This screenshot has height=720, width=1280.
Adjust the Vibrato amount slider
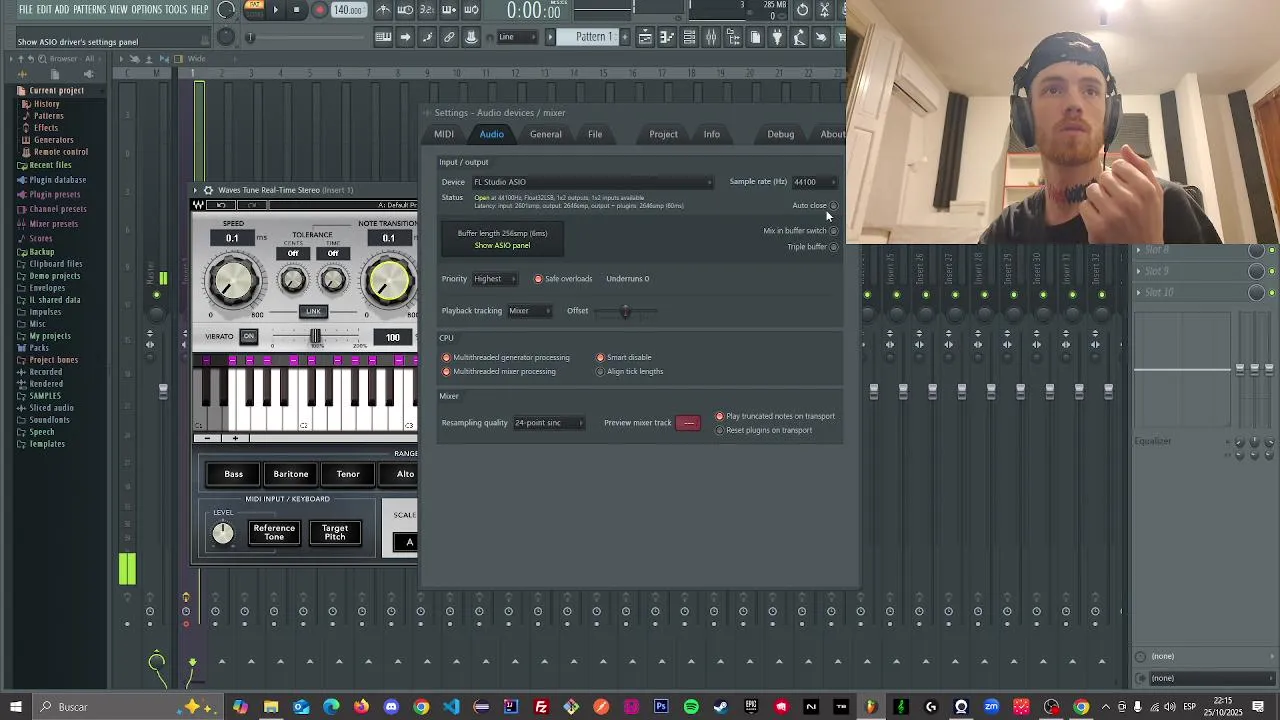(x=315, y=337)
